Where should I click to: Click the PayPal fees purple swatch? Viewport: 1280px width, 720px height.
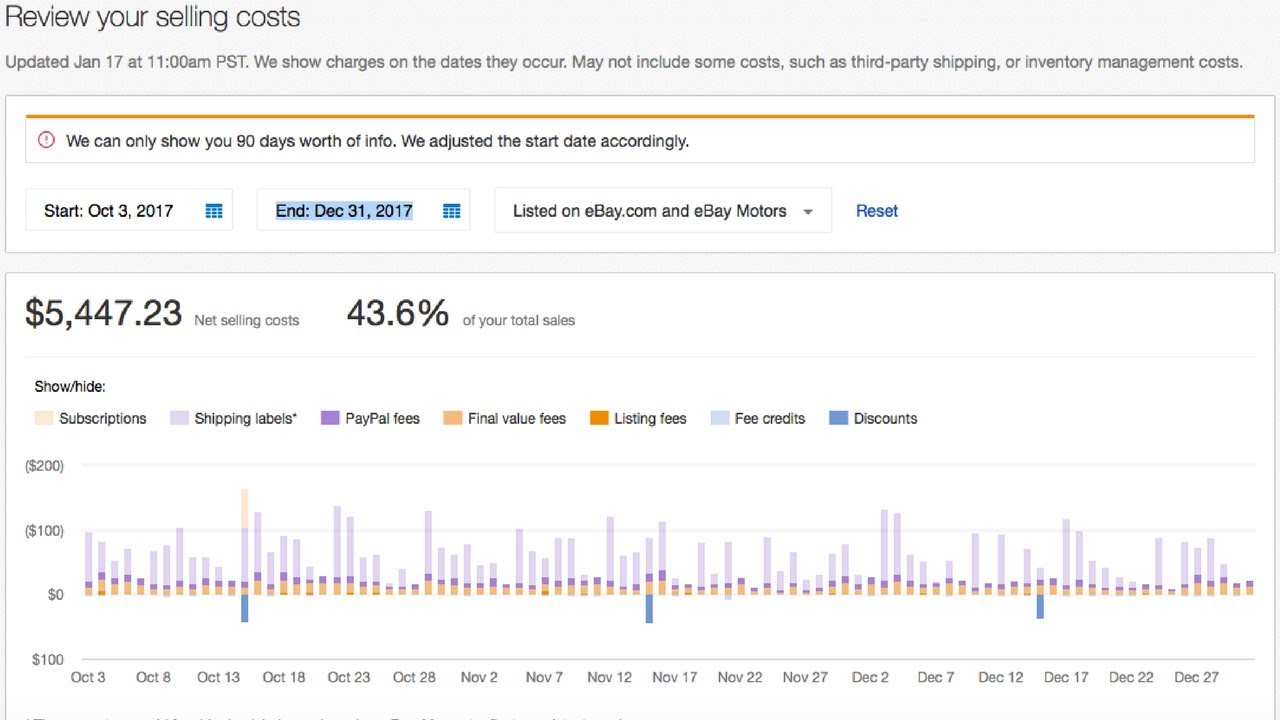[330, 419]
